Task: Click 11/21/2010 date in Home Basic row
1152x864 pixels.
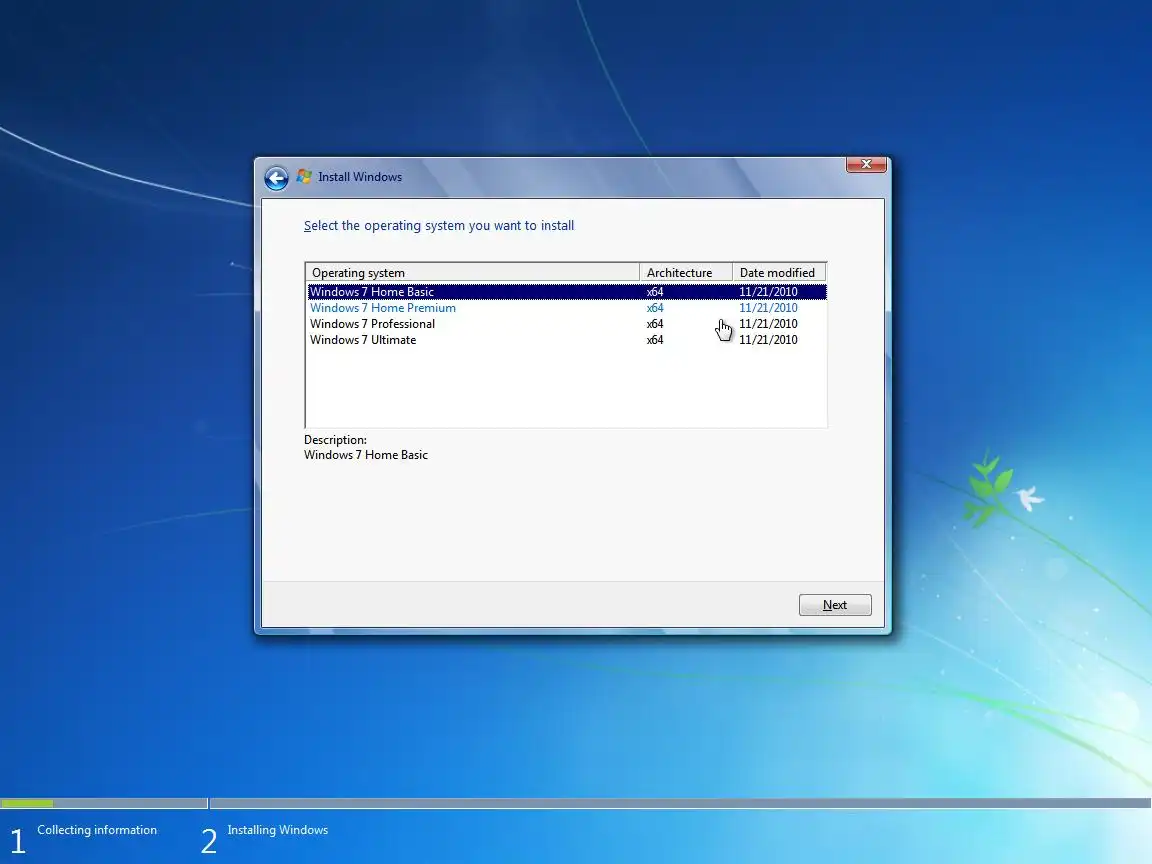Action: tap(768, 292)
